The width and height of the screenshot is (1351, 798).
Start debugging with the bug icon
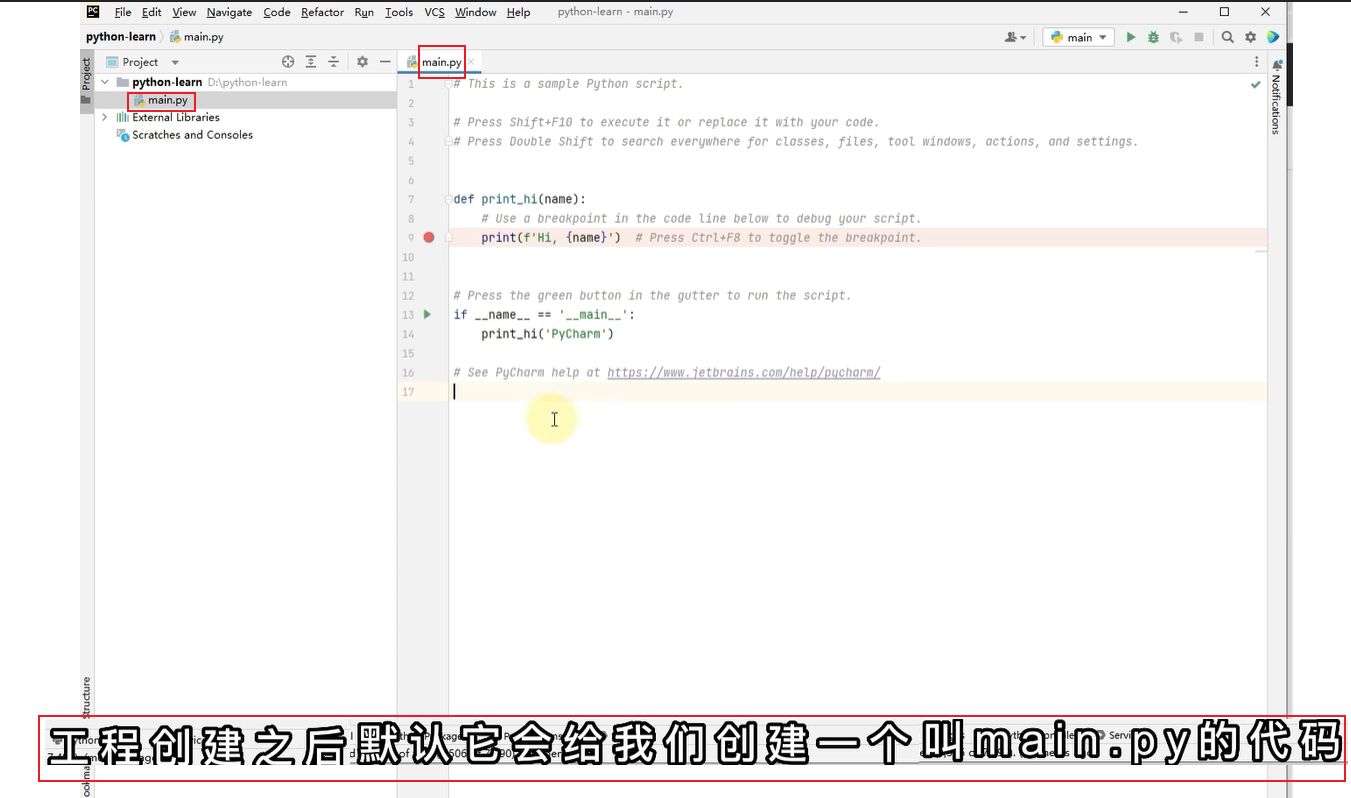[1153, 37]
